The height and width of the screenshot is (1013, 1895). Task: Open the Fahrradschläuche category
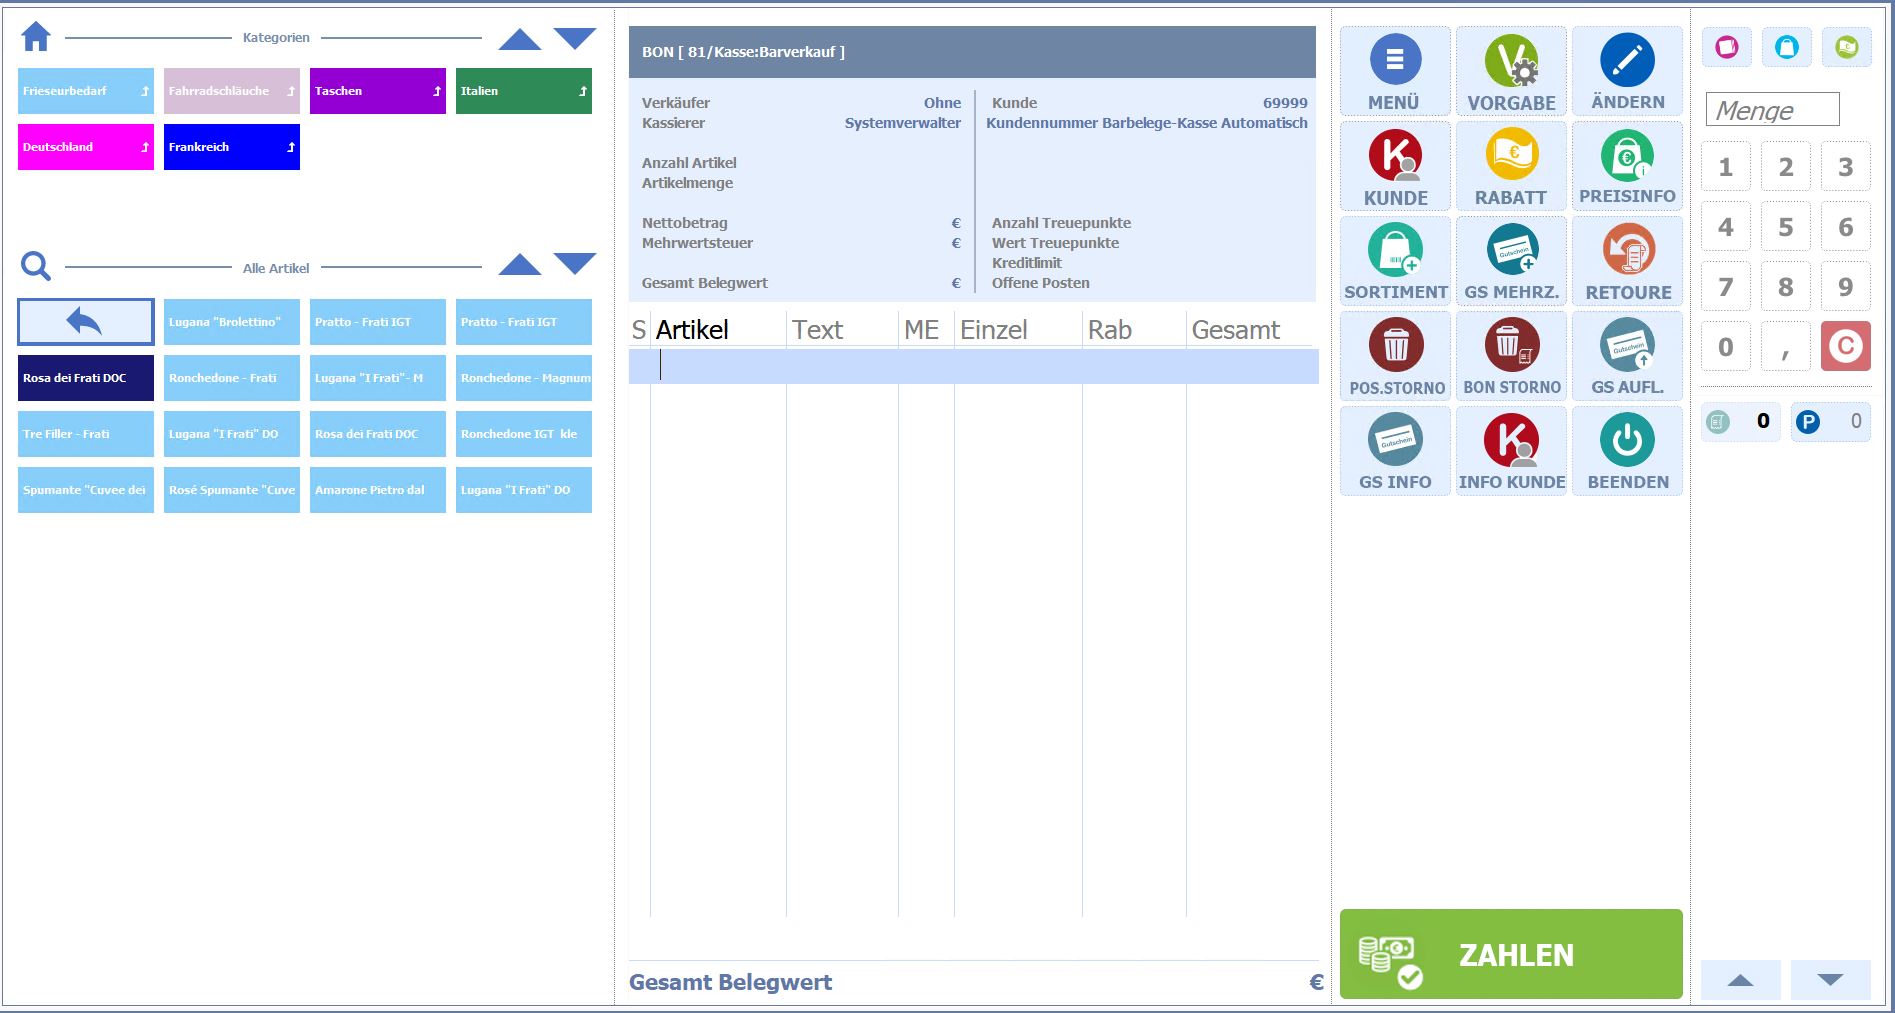tap(232, 91)
